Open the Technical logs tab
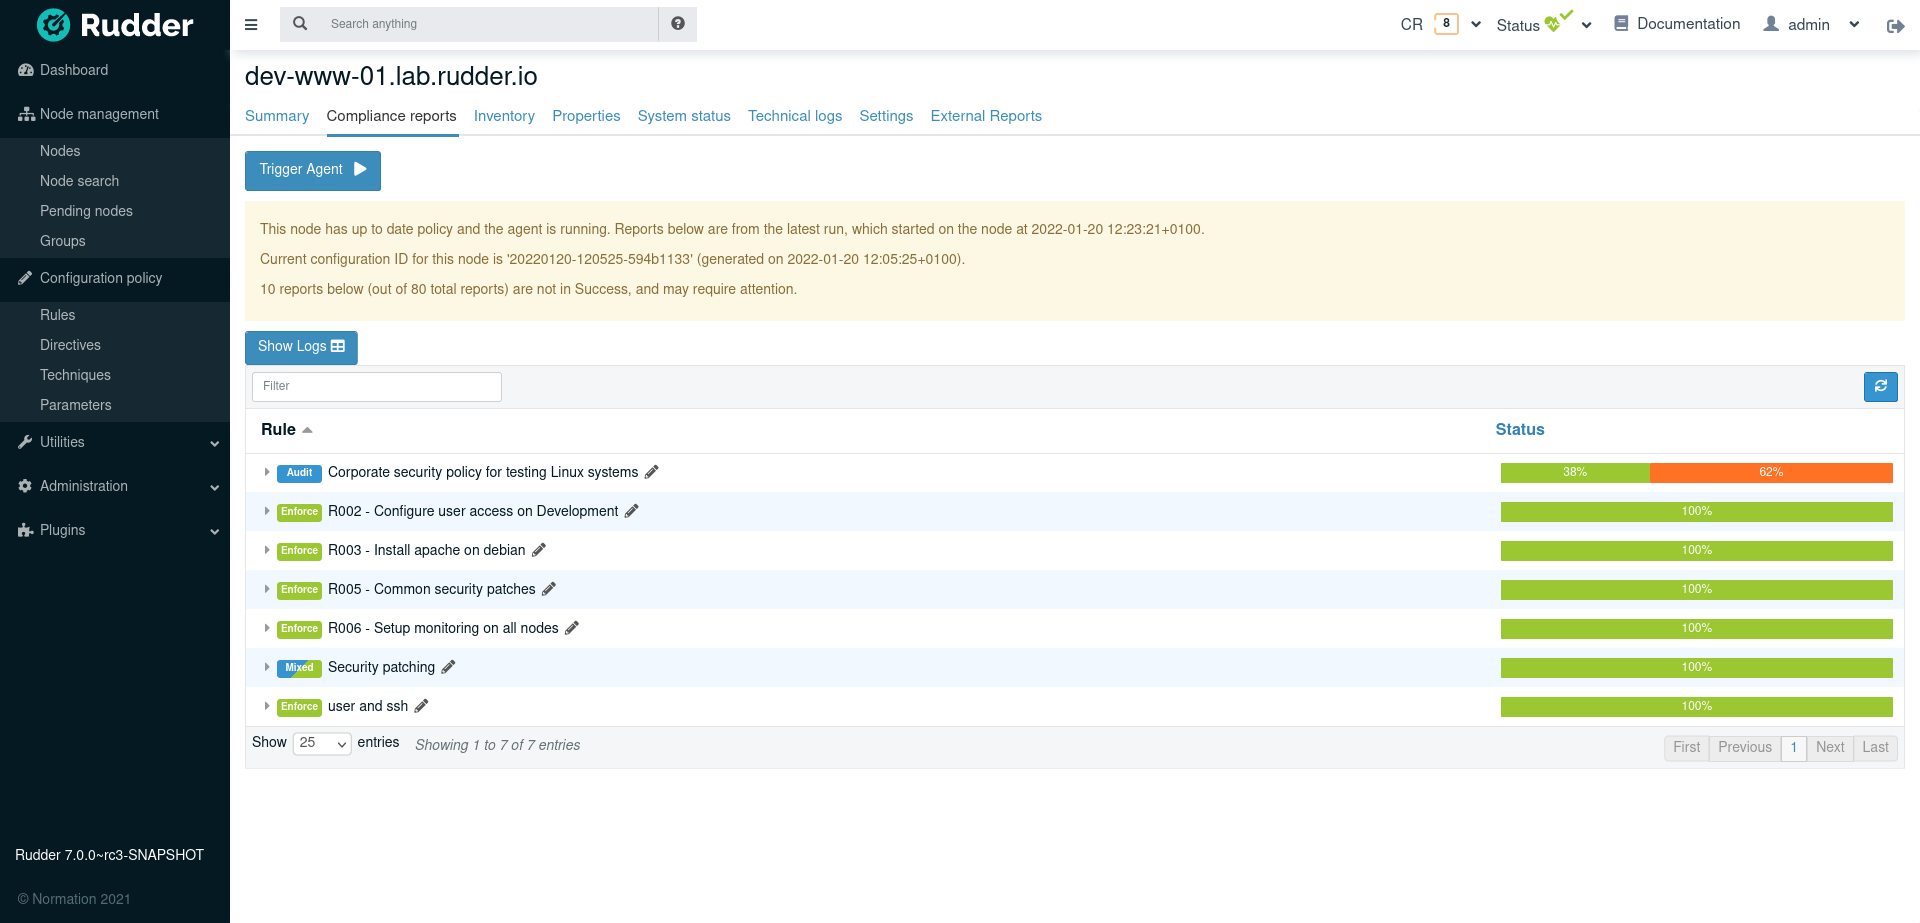Image resolution: width=1920 pixels, height=923 pixels. 795,116
